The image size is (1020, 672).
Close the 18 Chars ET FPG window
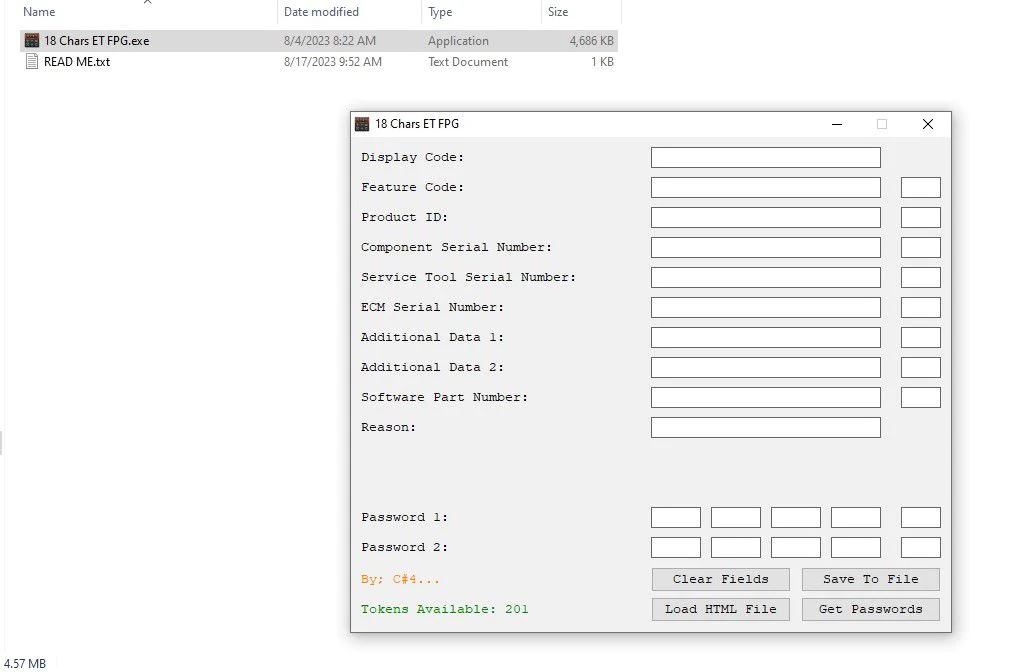pyautogui.click(x=927, y=124)
